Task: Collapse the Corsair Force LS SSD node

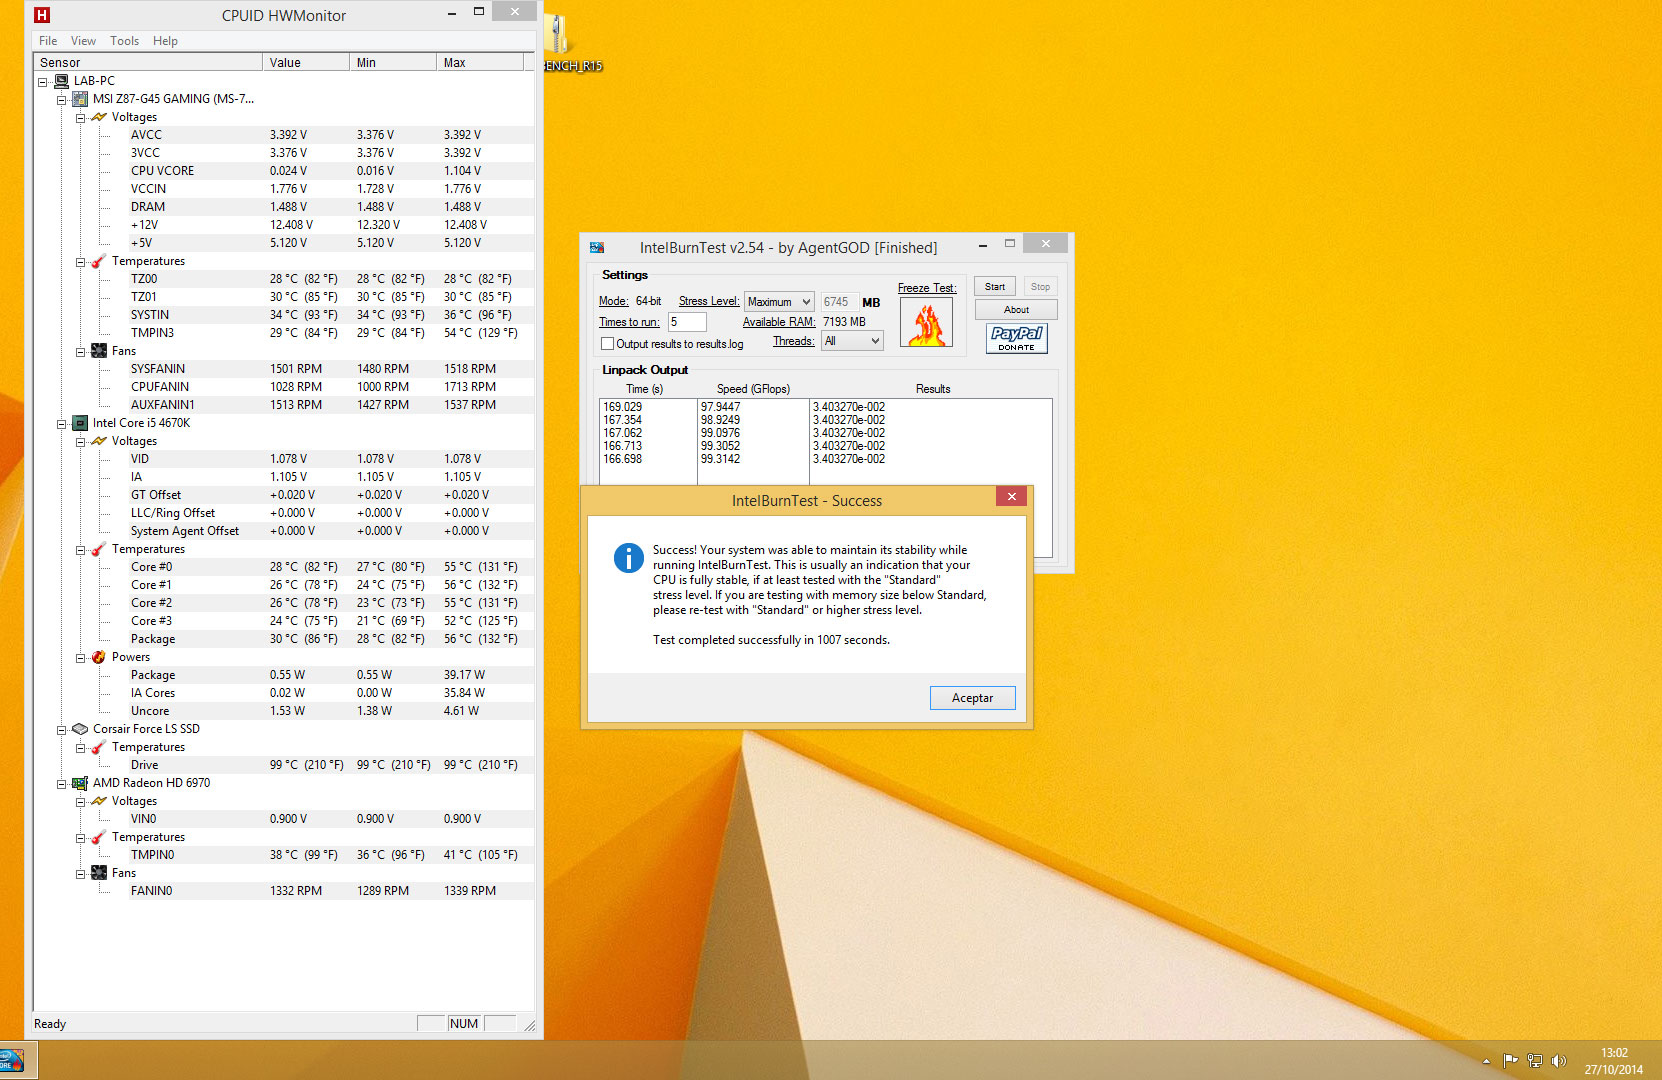Action: click(x=61, y=730)
